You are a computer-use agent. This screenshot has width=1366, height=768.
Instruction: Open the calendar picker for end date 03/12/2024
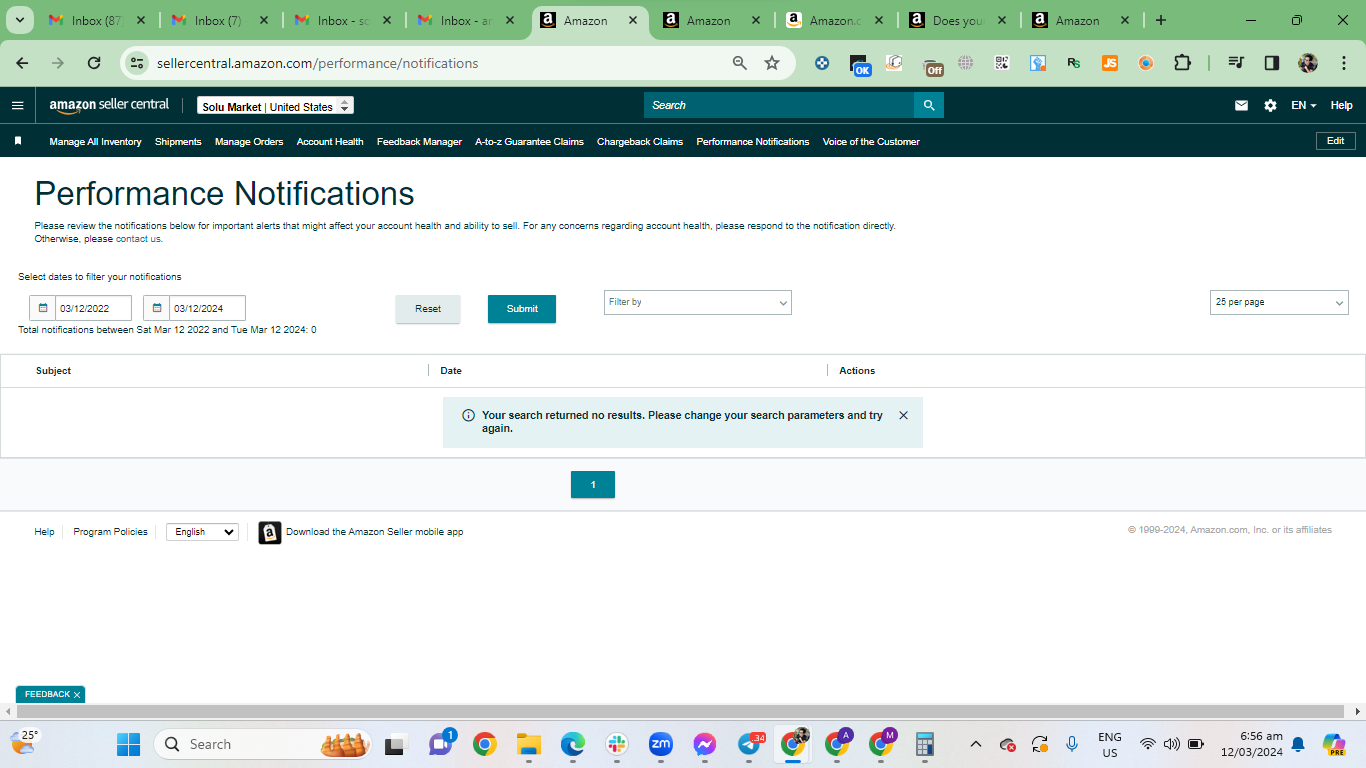point(157,308)
